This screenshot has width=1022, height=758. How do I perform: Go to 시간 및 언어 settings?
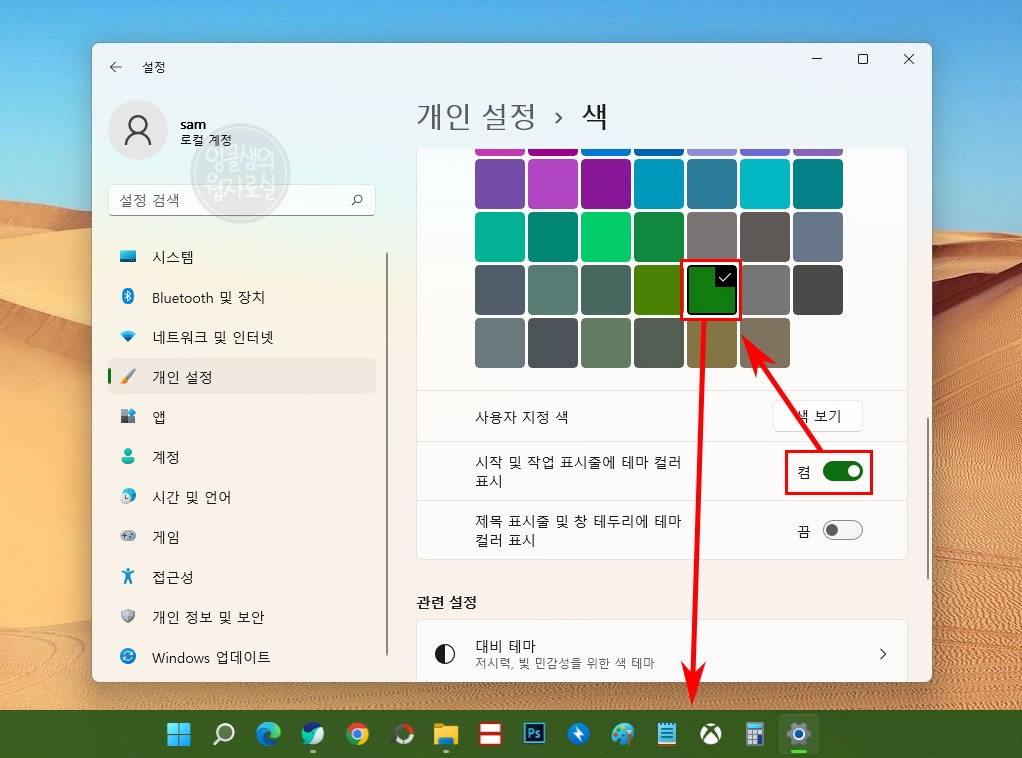click(242, 497)
